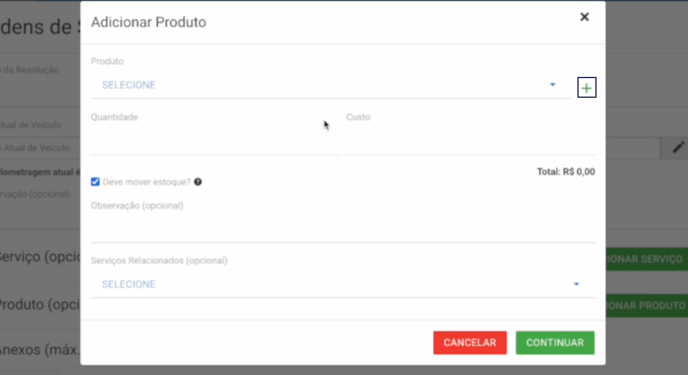Focus the Custo input field
688x375 pixels.
(x=470, y=143)
